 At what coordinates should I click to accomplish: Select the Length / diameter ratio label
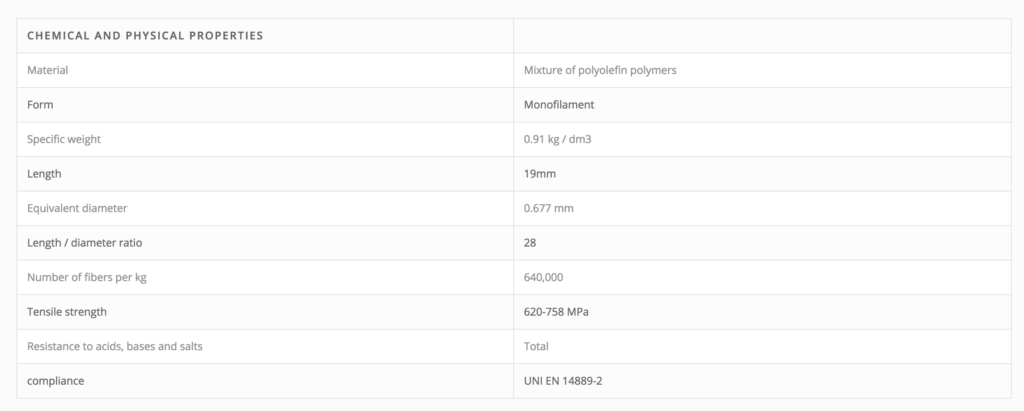pyautogui.click(x=84, y=243)
